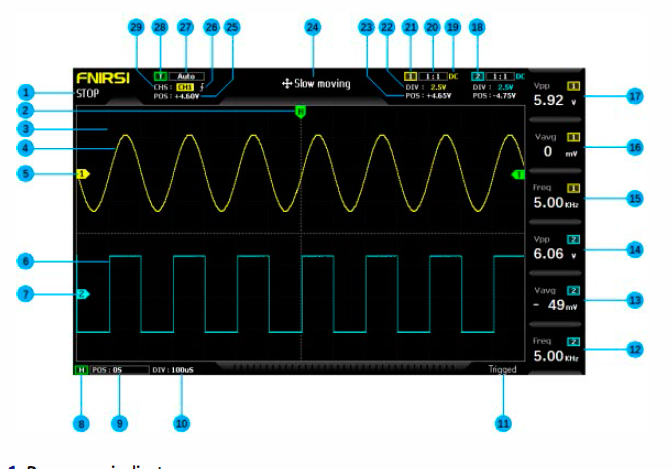Click the Slow moving cross-arrows icon
This screenshot has width=672, height=469.
click(287, 84)
